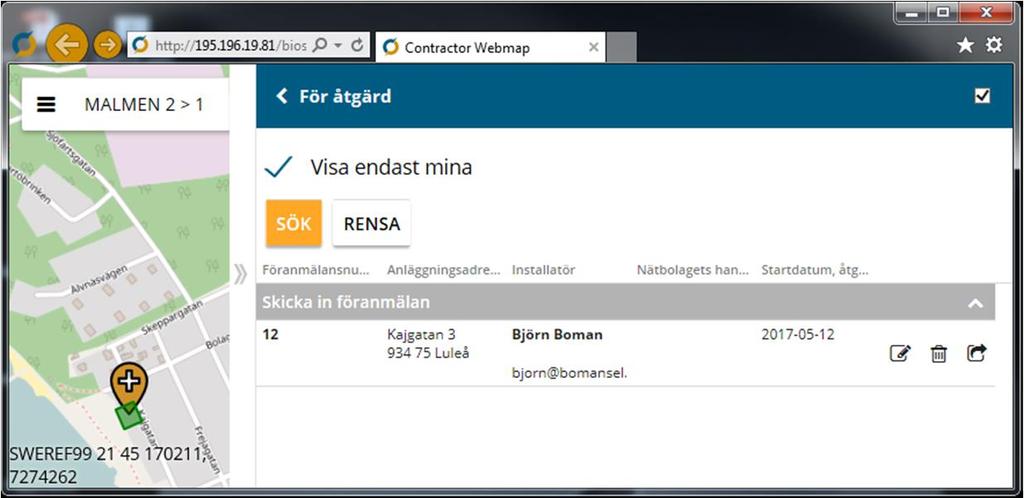Click föranmälan number 12

pyautogui.click(x=271, y=335)
